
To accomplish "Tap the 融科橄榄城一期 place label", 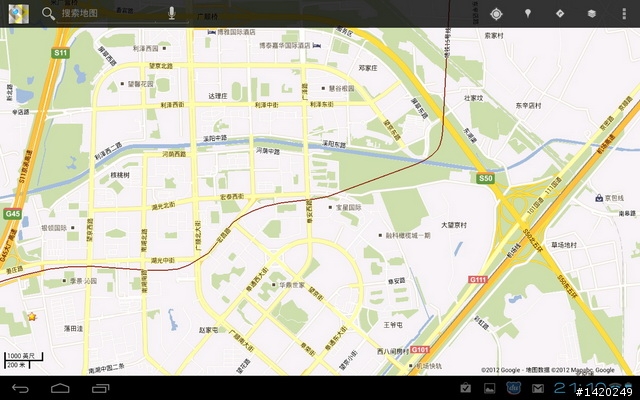I will (x=408, y=235).
